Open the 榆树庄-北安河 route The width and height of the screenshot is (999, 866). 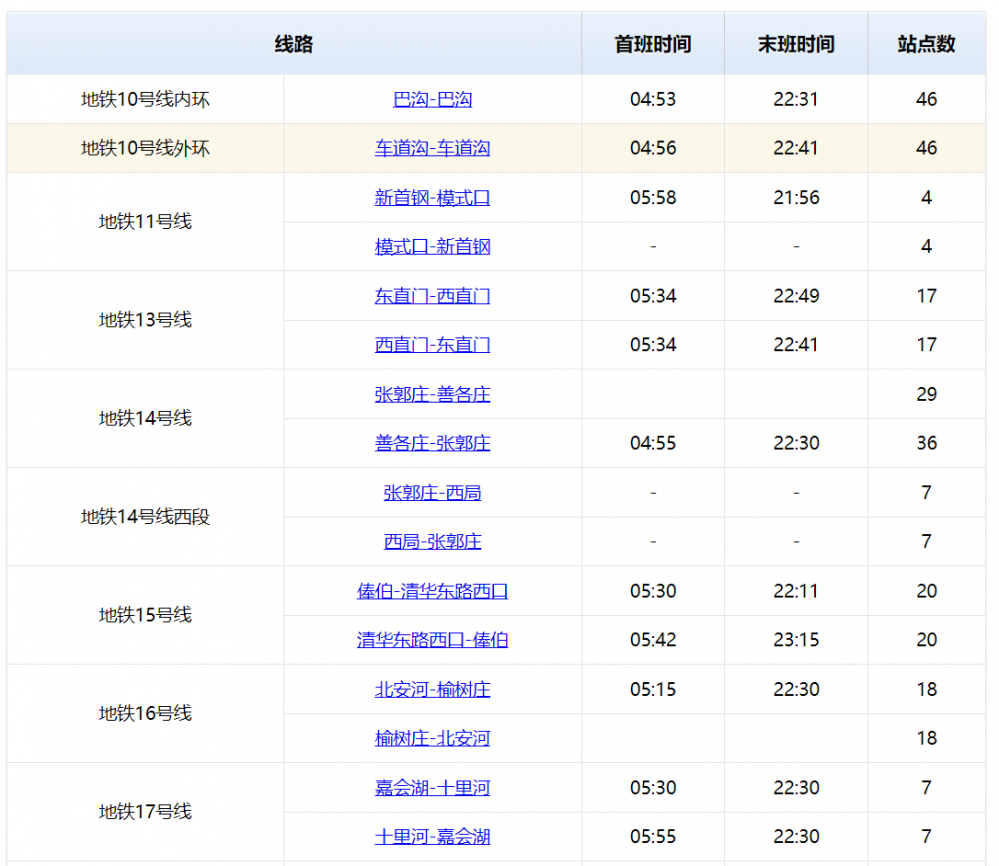pos(432,739)
